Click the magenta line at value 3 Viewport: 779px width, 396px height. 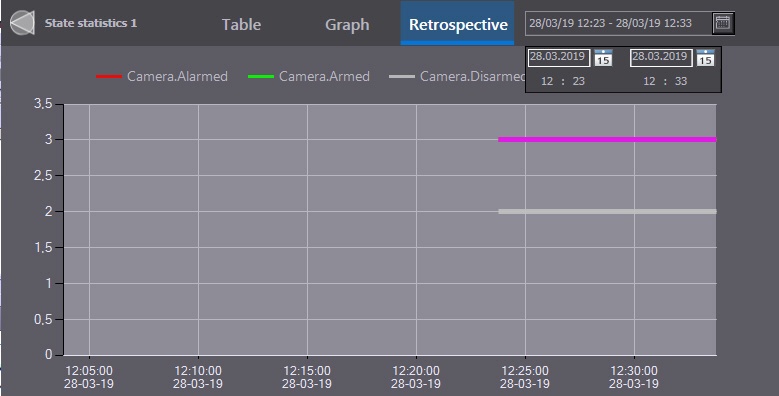tap(607, 140)
